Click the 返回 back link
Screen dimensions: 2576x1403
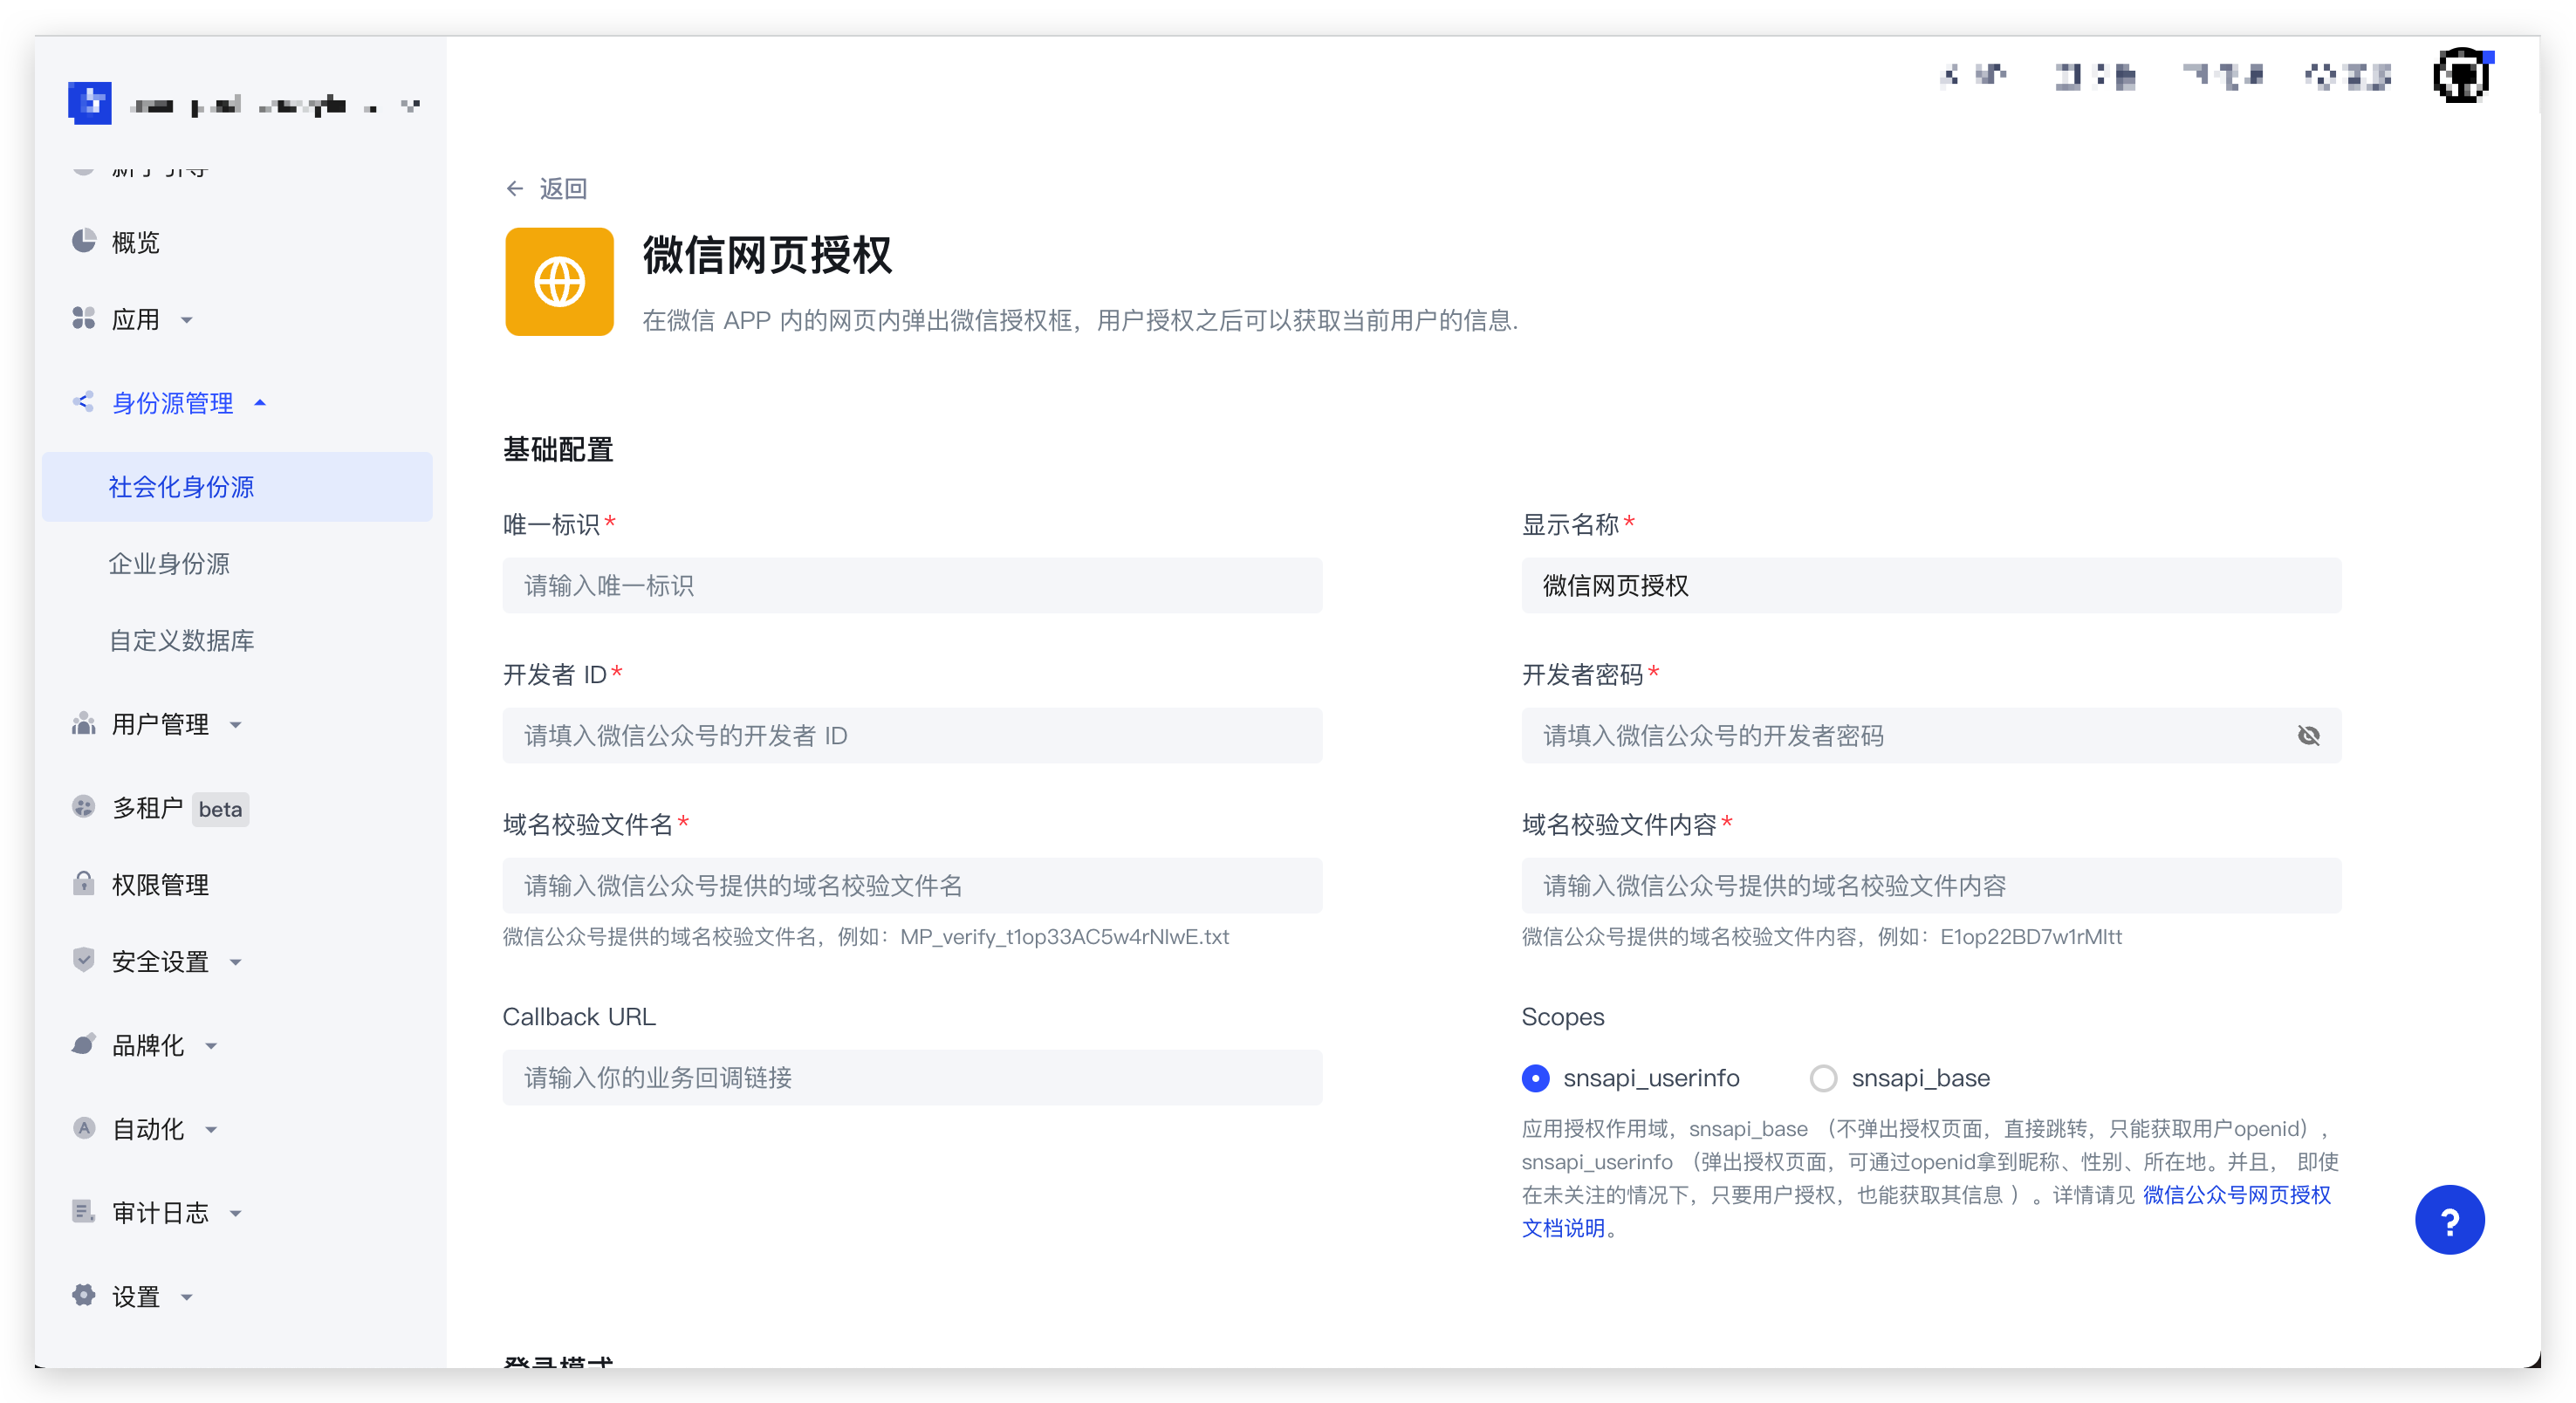pyautogui.click(x=547, y=188)
